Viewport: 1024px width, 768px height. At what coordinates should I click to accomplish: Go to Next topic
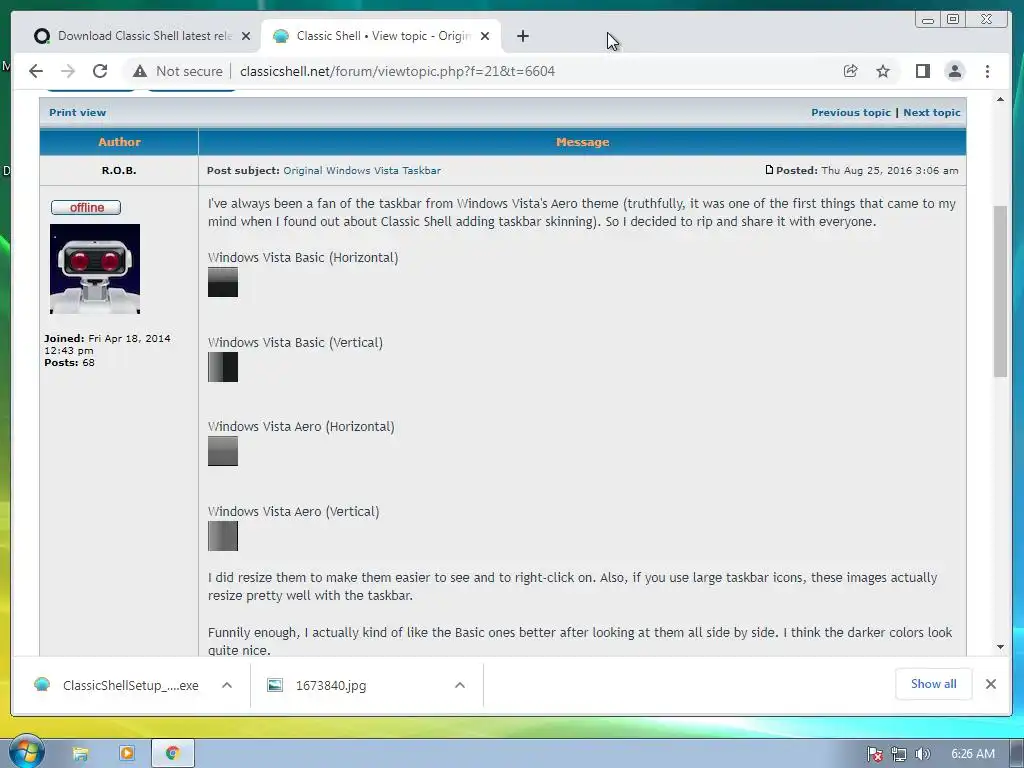[x=931, y=112]
